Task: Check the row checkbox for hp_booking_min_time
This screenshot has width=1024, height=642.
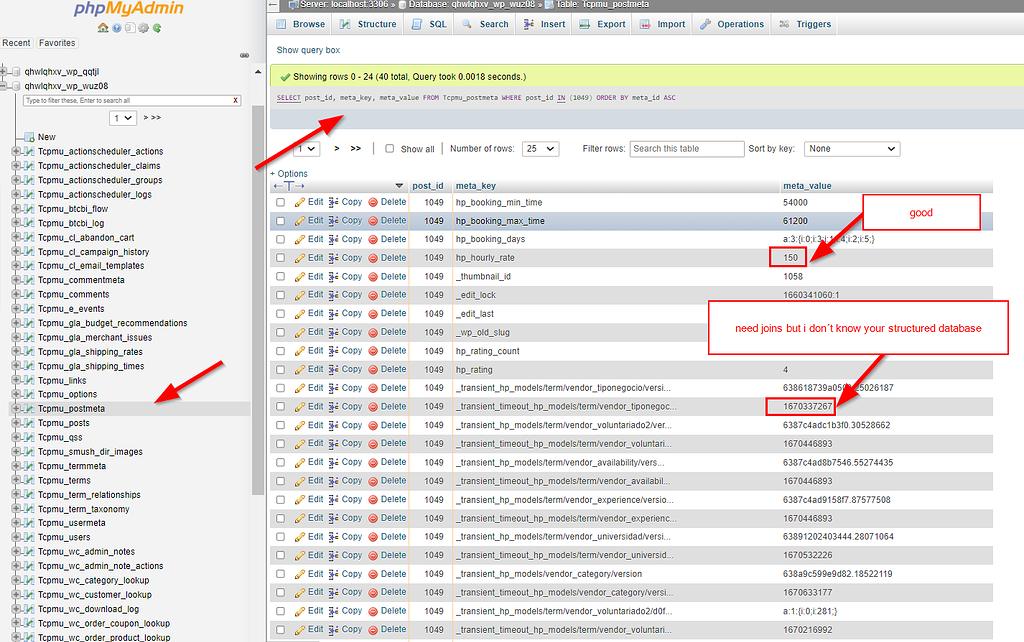Action: [279, 202]
